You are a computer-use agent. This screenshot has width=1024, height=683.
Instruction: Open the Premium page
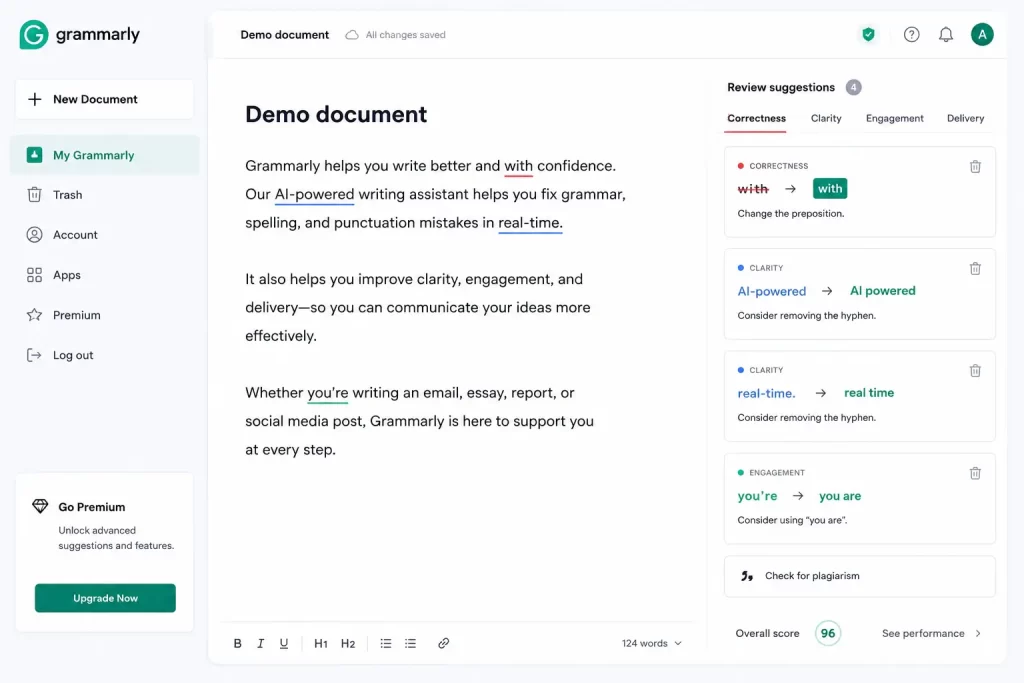(76, 315)
